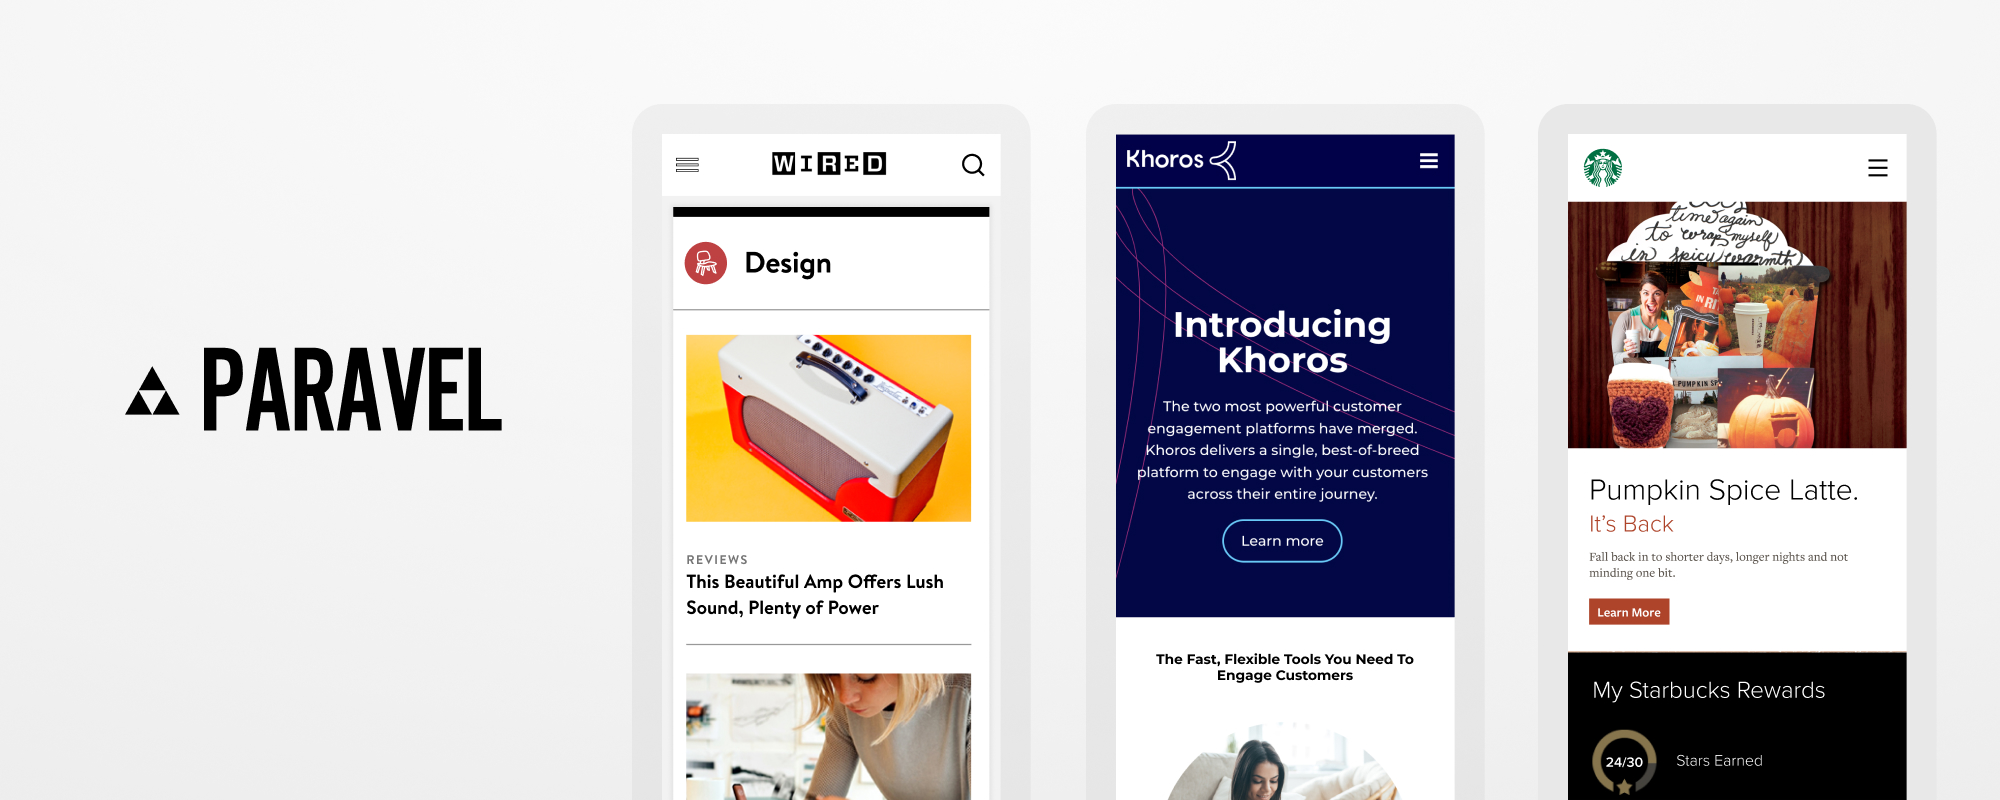Click the My Starbucks Rewards heading
The image size is (2000, 800).
[1709, 690]
